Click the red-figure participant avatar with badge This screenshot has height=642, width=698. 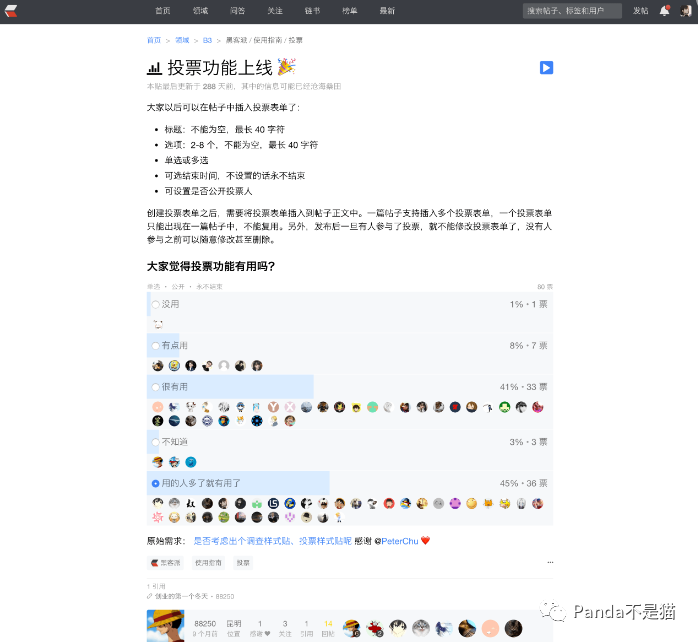tap(374, 628)
